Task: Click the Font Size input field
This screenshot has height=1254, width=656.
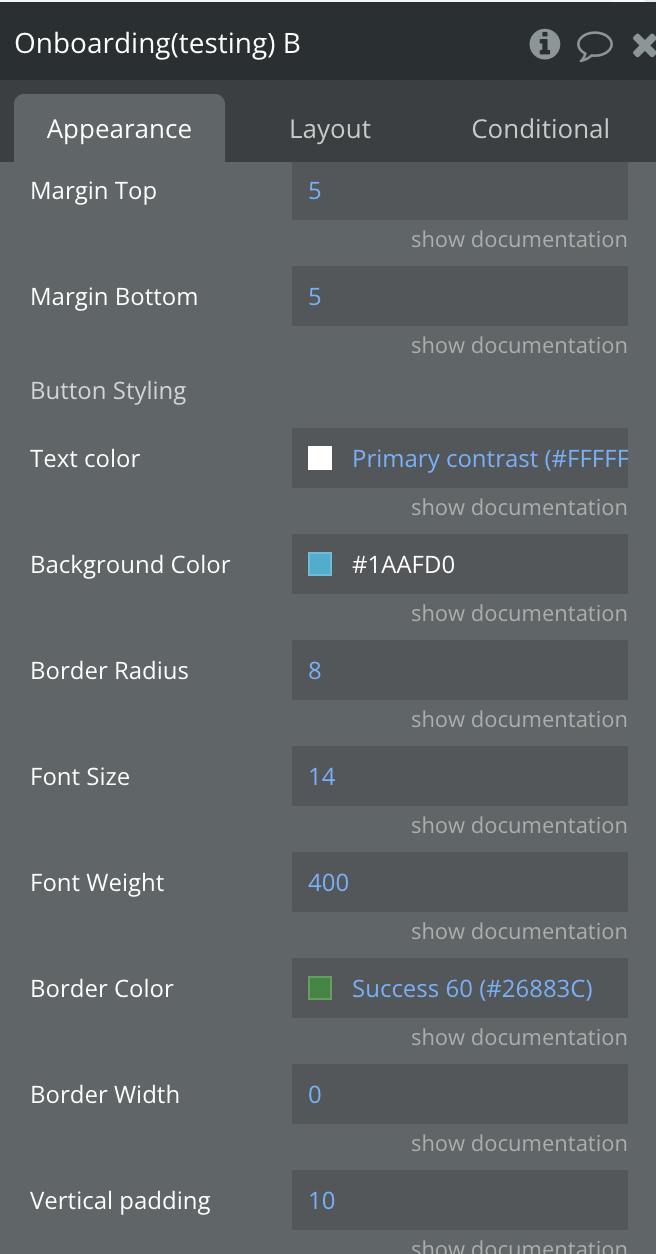Action: point(459,777)
